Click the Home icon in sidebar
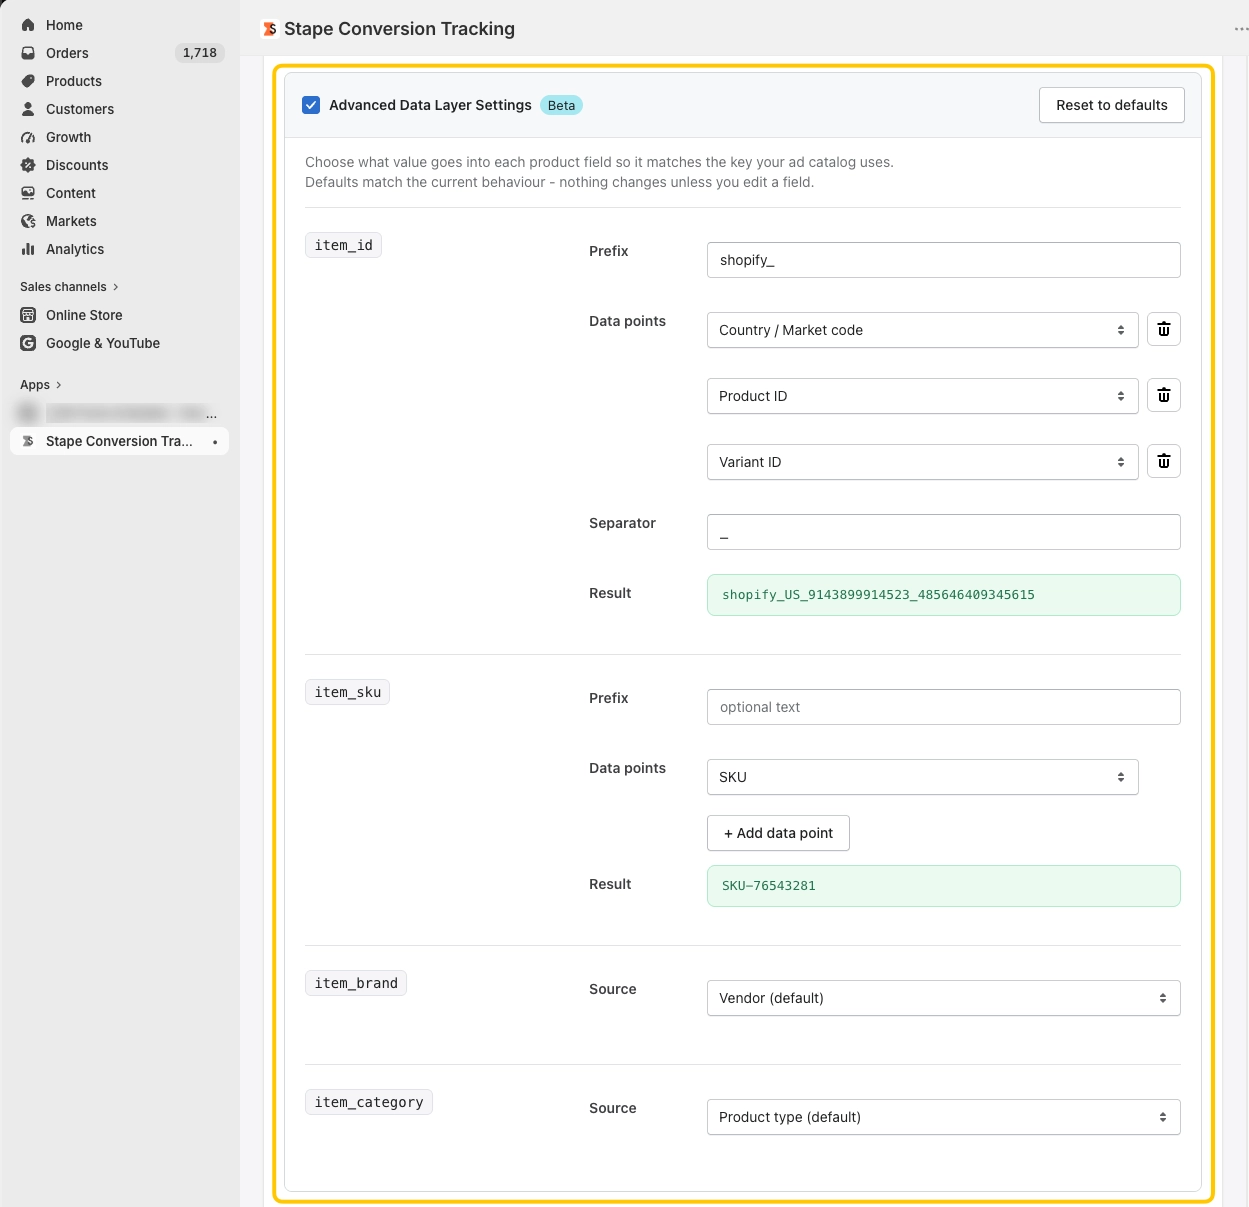The height and width of the screenshot is (1207, 1249). 28,25
